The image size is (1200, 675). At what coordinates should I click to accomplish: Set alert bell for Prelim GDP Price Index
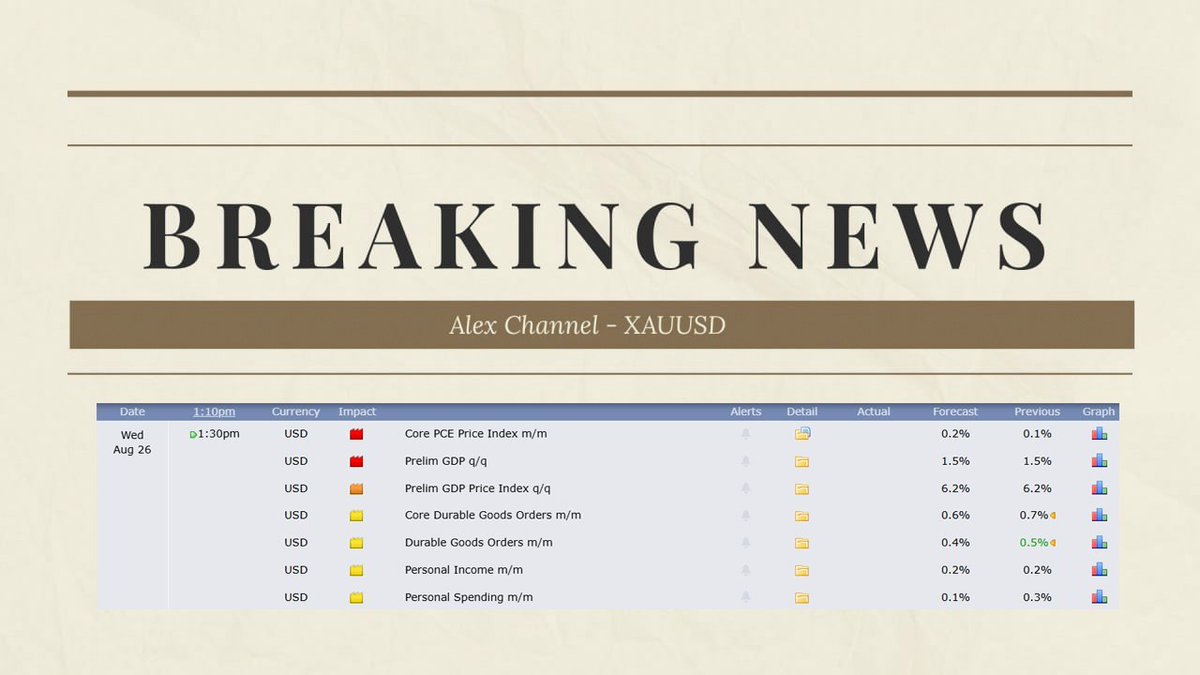pyautogui.click(x=746, y=488)
